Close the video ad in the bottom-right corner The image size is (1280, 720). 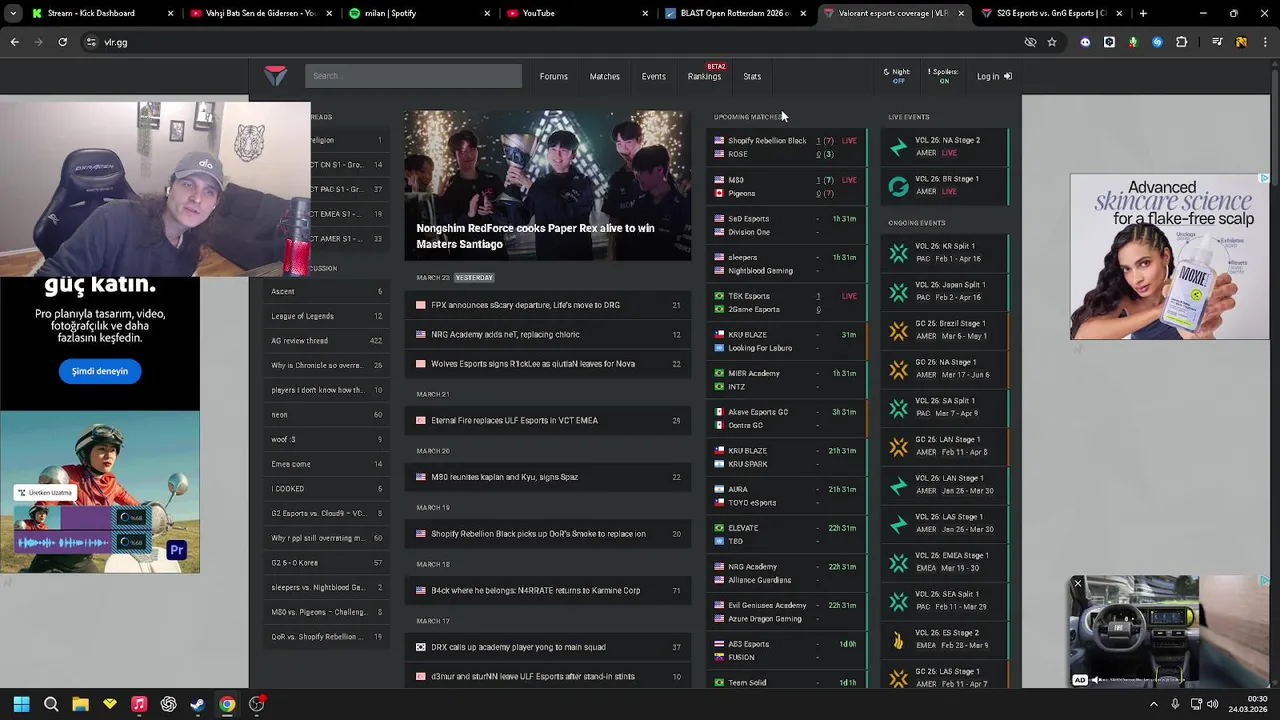click(x=1078, y=583)
